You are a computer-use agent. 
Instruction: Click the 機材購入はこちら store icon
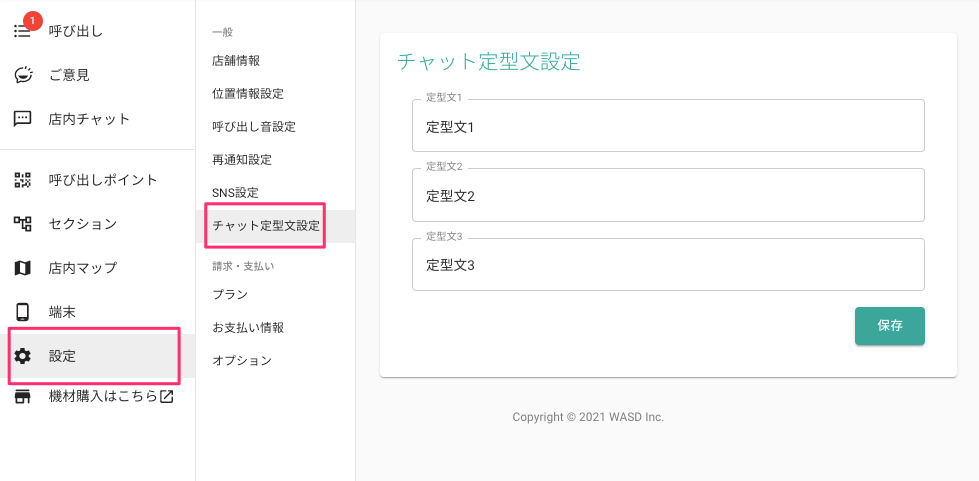click(x=22, y=397)
